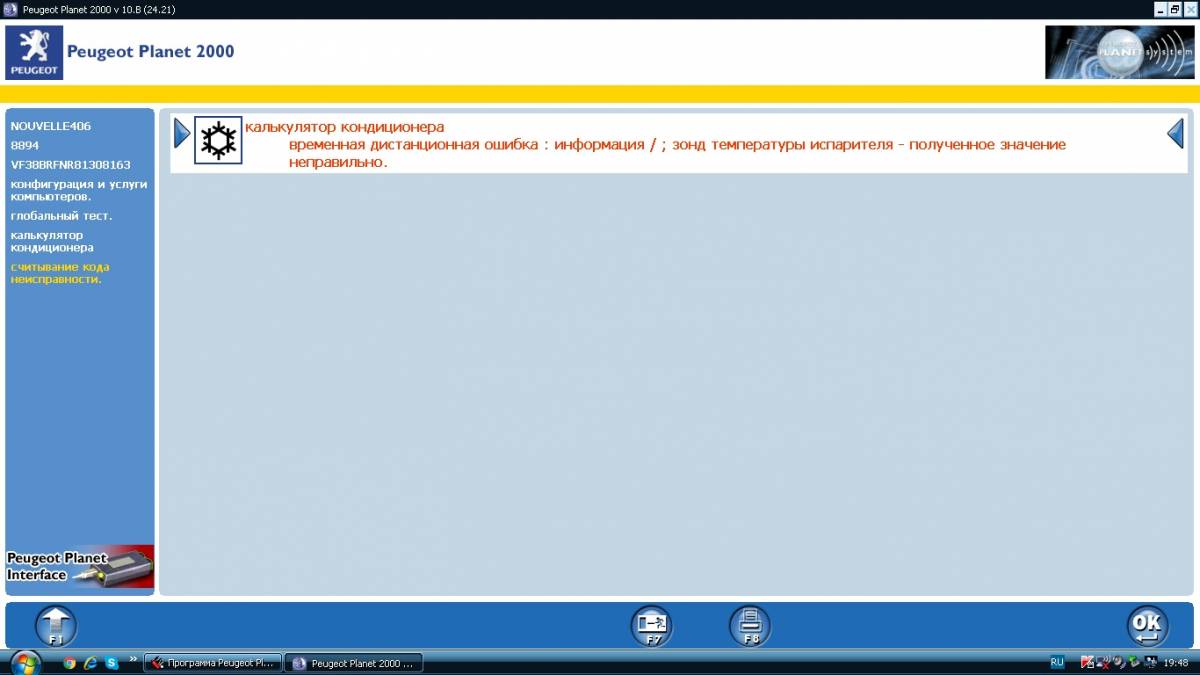Click the right-side blue triangle arrow
This screenshot has height=675, width=1200.
[x=1175, y=133]
